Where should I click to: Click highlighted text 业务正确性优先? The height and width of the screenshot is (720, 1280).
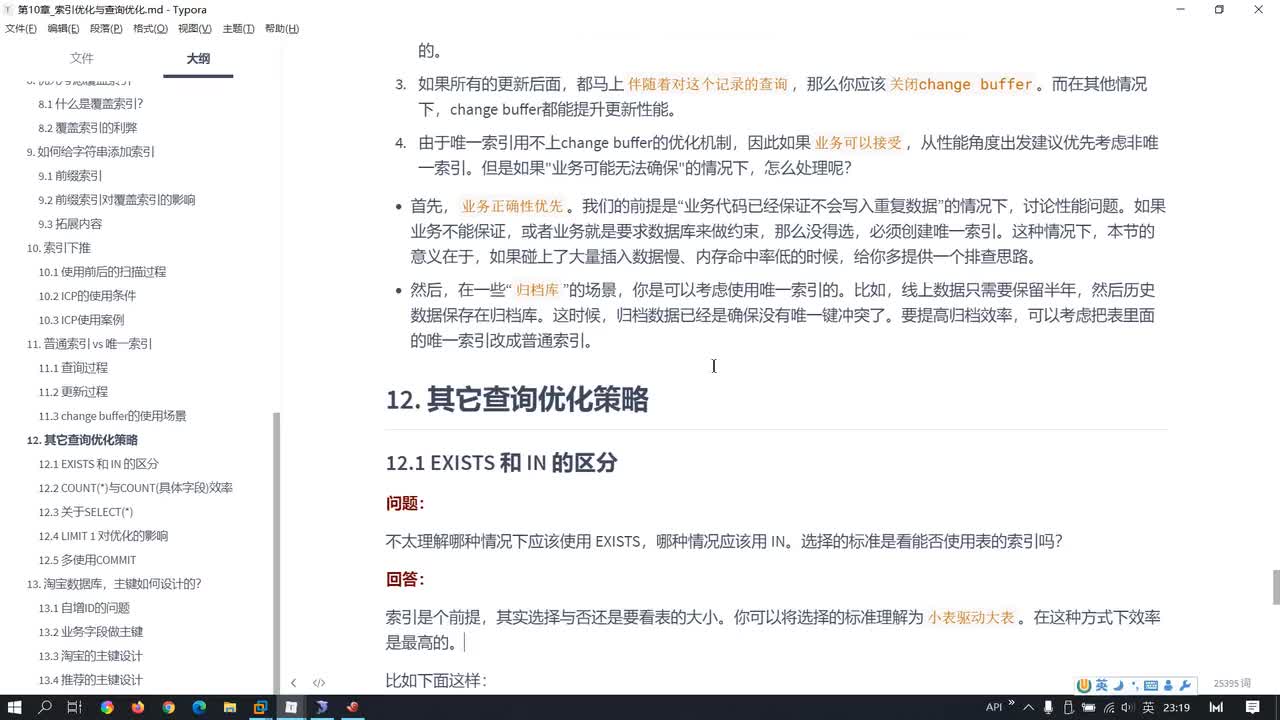coord(512,207)
